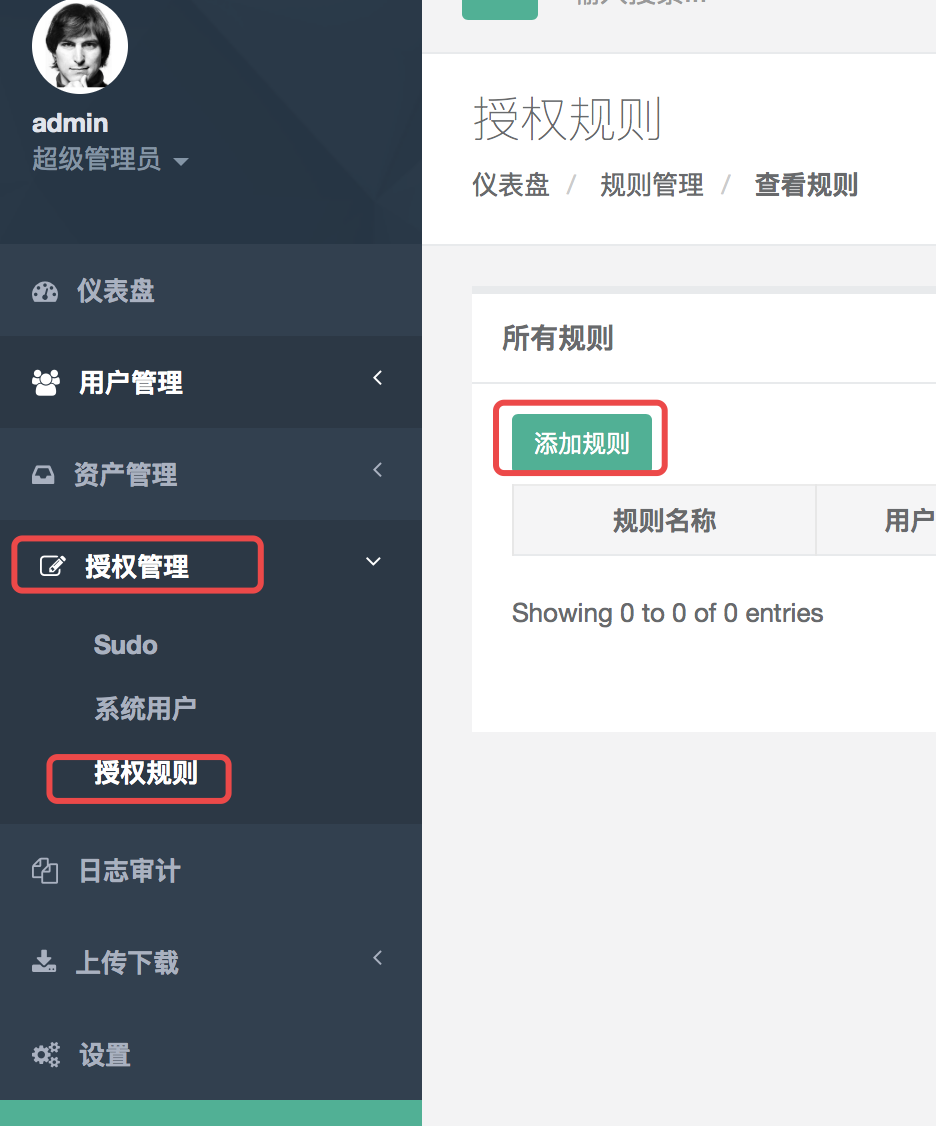The image size is (936, 1126).
Task: Select the 系统用户 submenu item
Action: (145, 709)
